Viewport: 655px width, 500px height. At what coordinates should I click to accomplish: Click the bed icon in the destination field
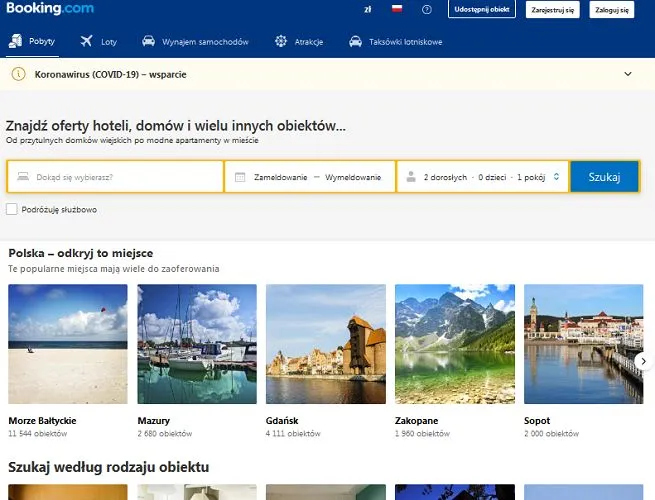(23, 176)
